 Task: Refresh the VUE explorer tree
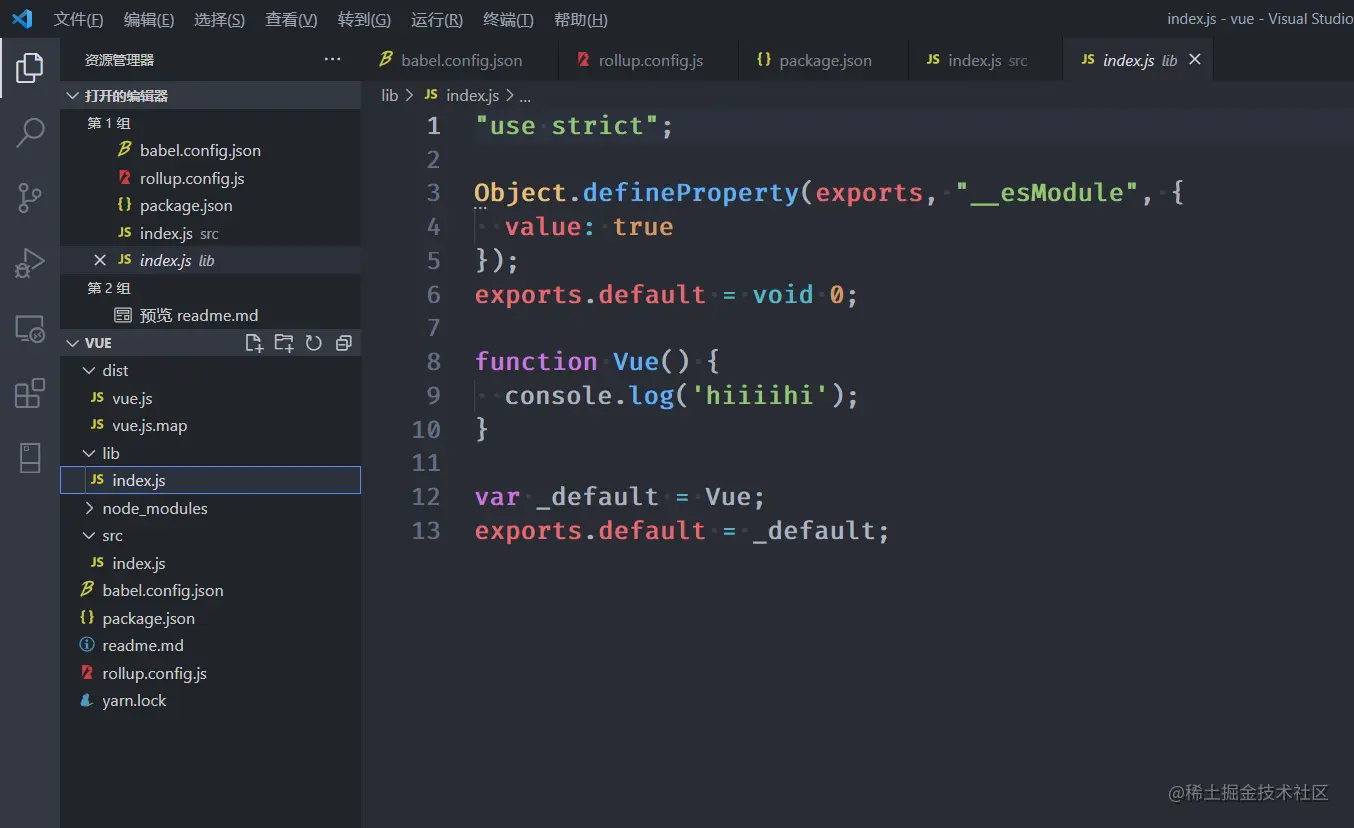[x=313, y=343]
